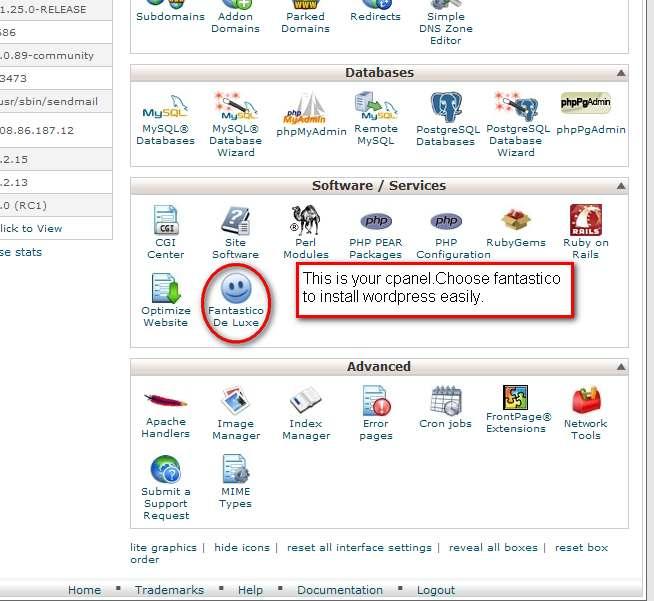This screenshot has width=654, height=601.
Task: Collapse the Advanced section arrow
Action: click(620, 367)
